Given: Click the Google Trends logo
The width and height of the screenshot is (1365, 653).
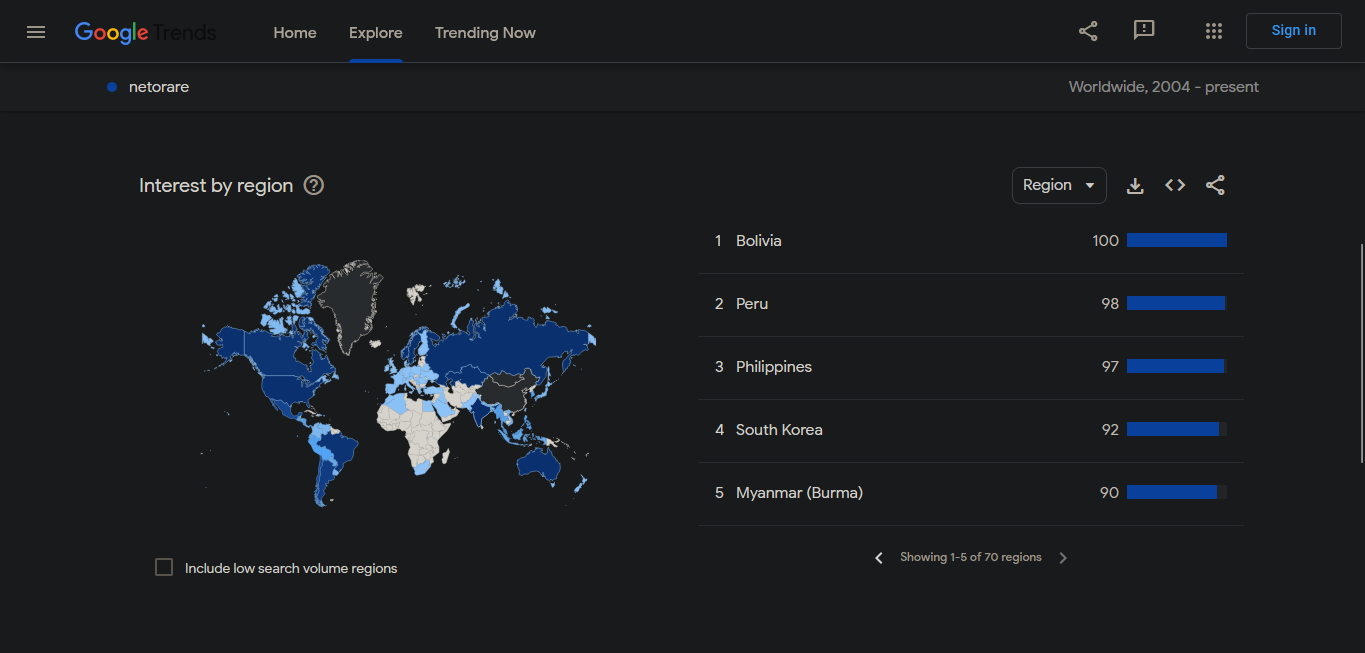Looking at the screenshot, I should 146,33.
